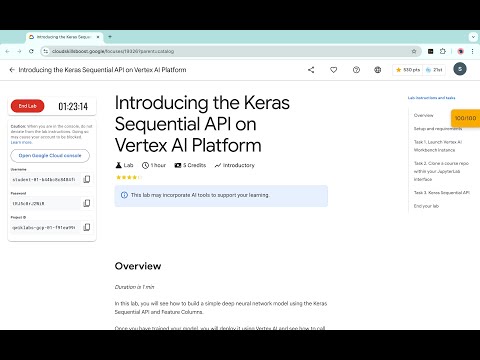Open a new browser tab
The image size is (480, 360).
(110, 37)
